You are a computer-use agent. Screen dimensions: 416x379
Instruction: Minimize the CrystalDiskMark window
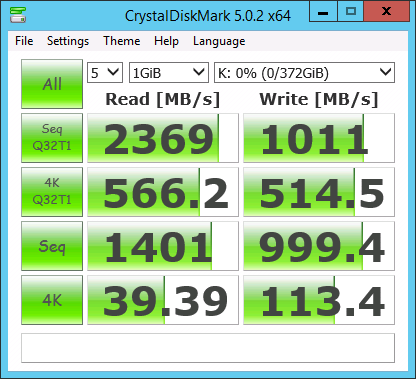[323, 11]
